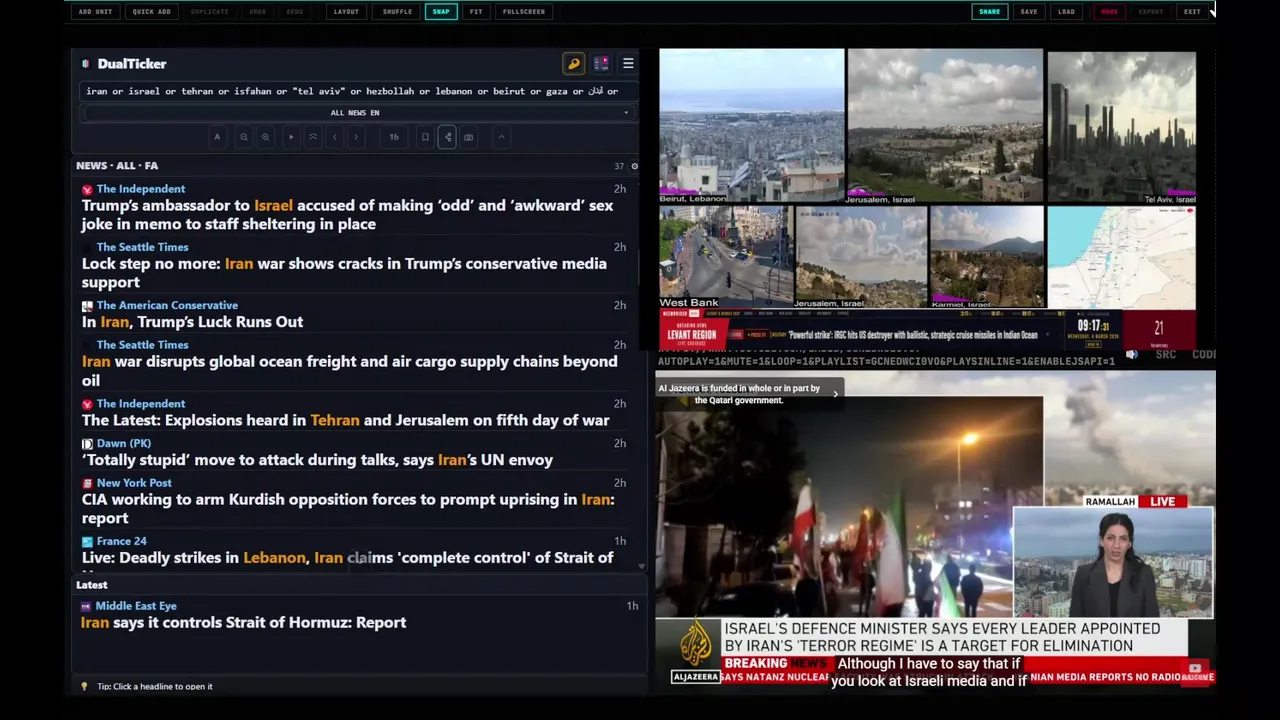
Task: Click the 1h time range button
Action: [x=394, y=137]
